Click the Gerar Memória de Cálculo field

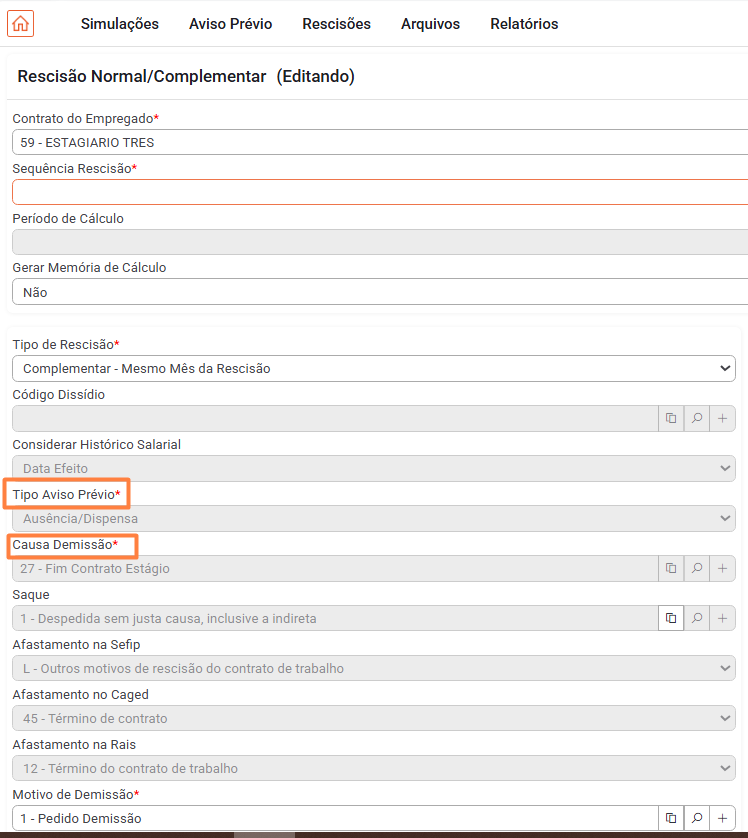pyautogui.click(x=380, y=292)
